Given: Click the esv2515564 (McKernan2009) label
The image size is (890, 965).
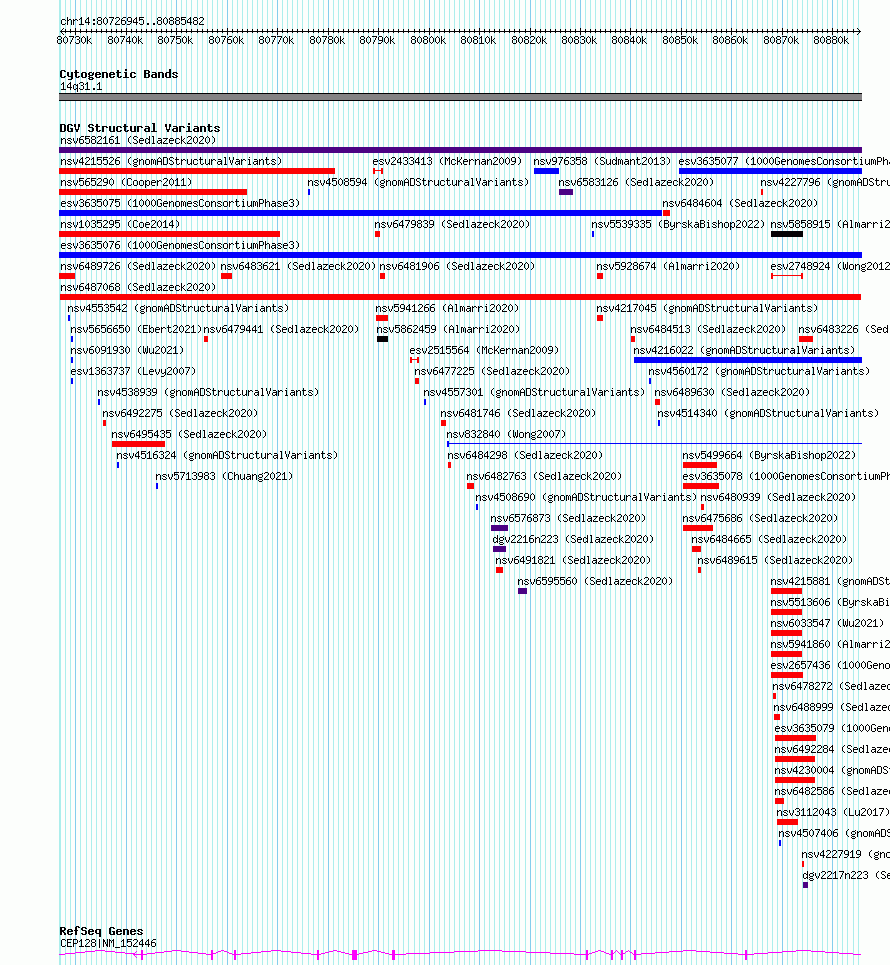Looking at the screenshot, I should point(484,350).
